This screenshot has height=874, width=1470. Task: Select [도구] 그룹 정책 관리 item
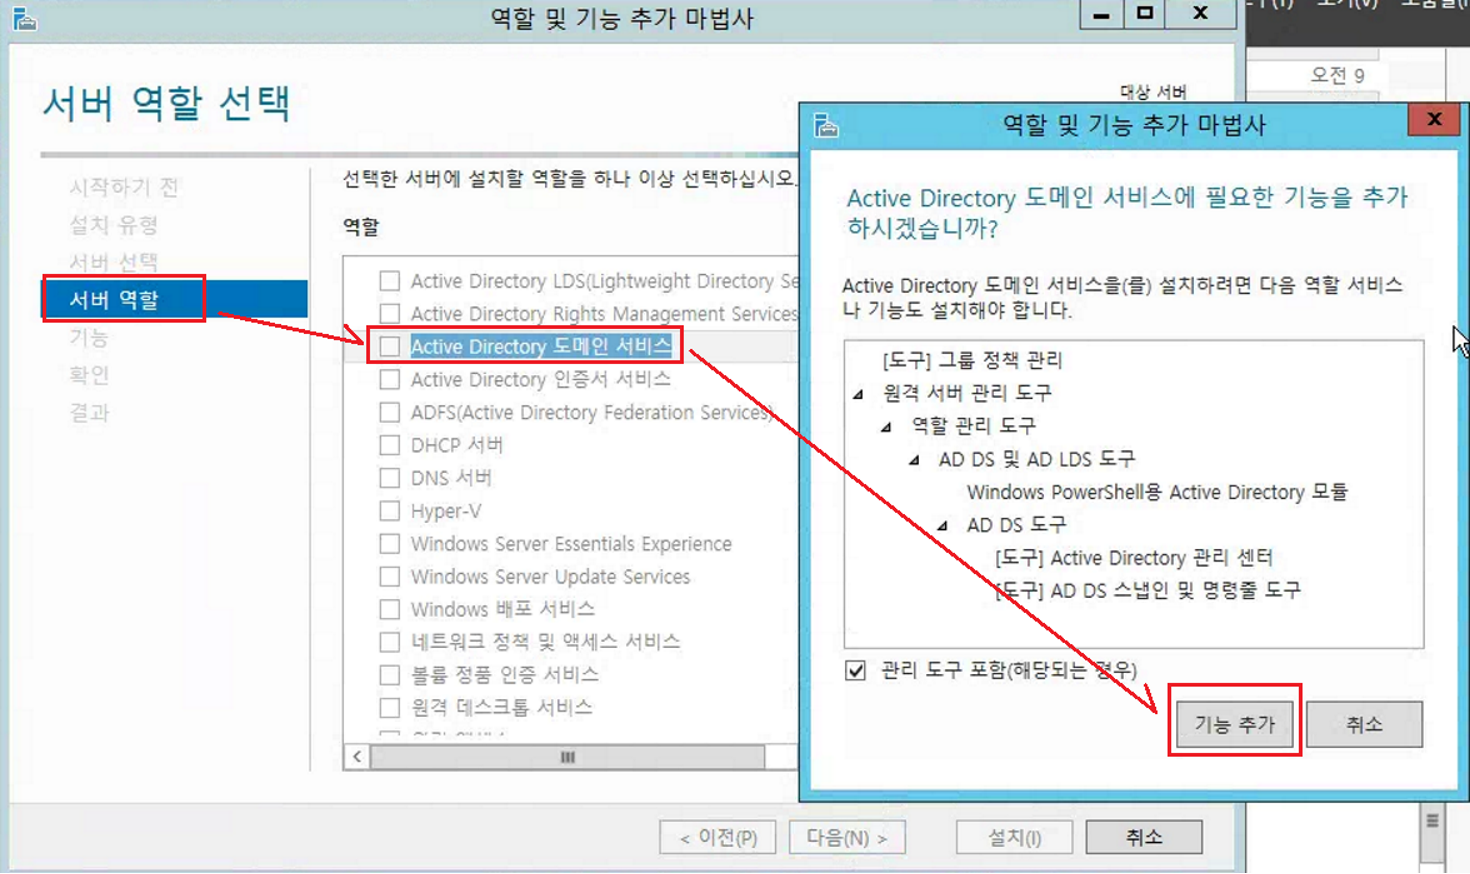coord(972,360)
